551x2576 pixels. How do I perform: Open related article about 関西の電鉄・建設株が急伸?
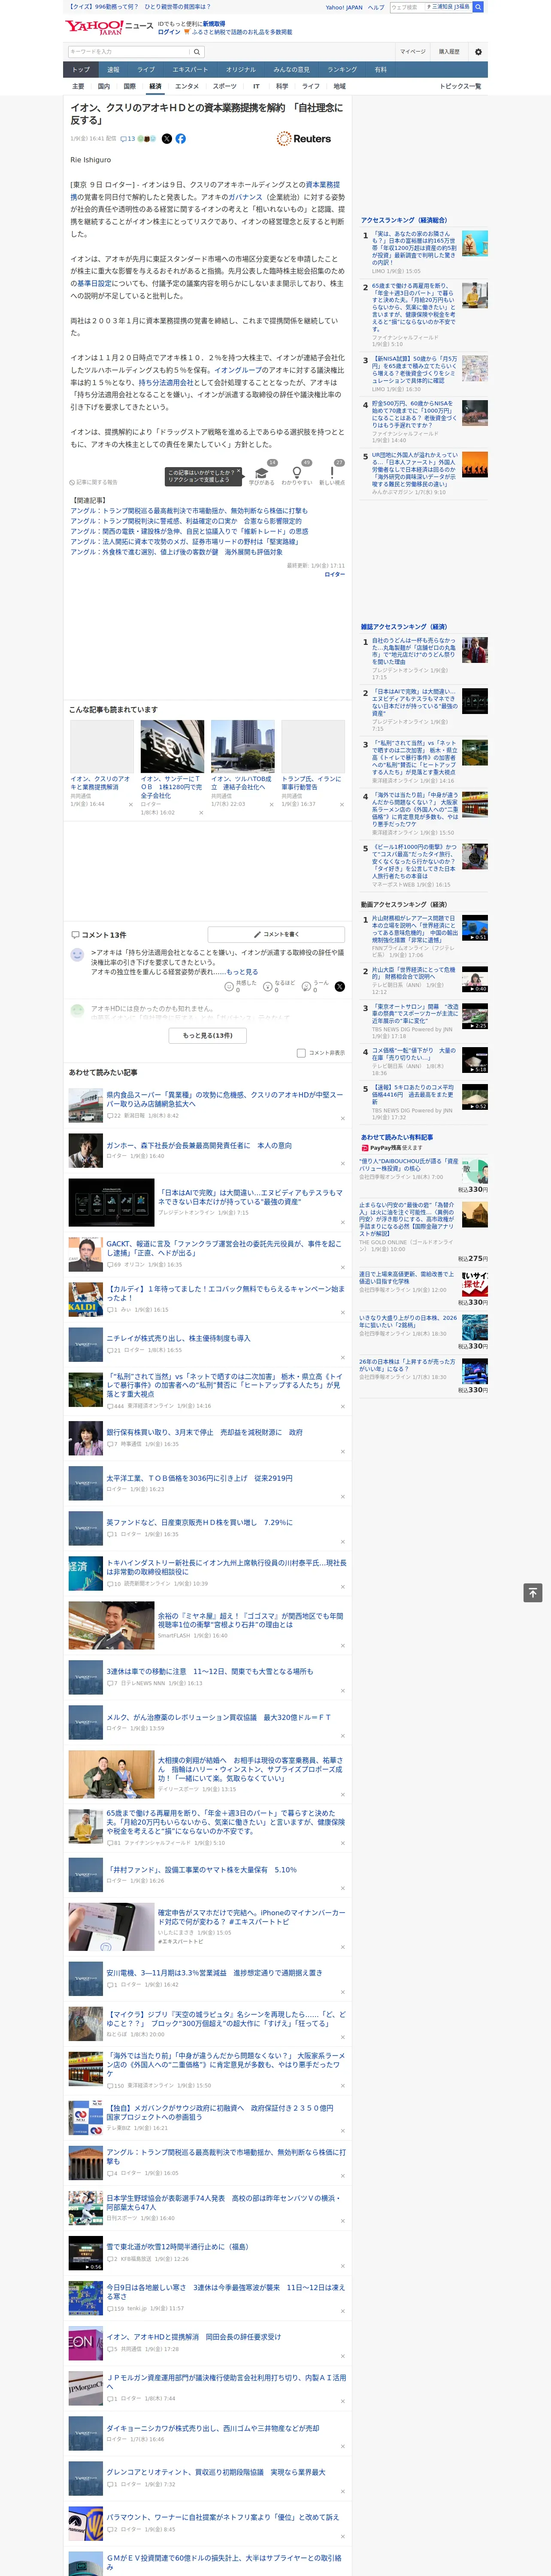click(189, 531)
